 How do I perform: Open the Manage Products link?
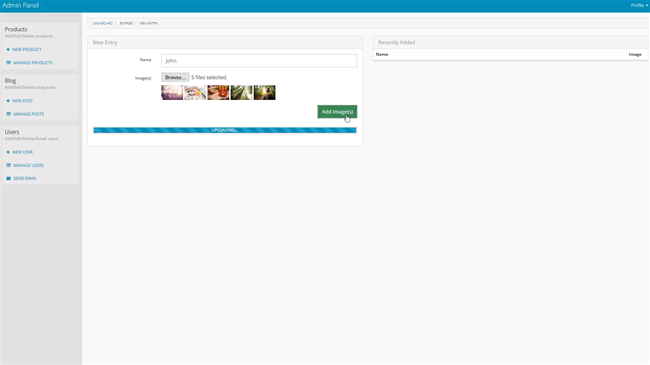(x=33, y=63)
